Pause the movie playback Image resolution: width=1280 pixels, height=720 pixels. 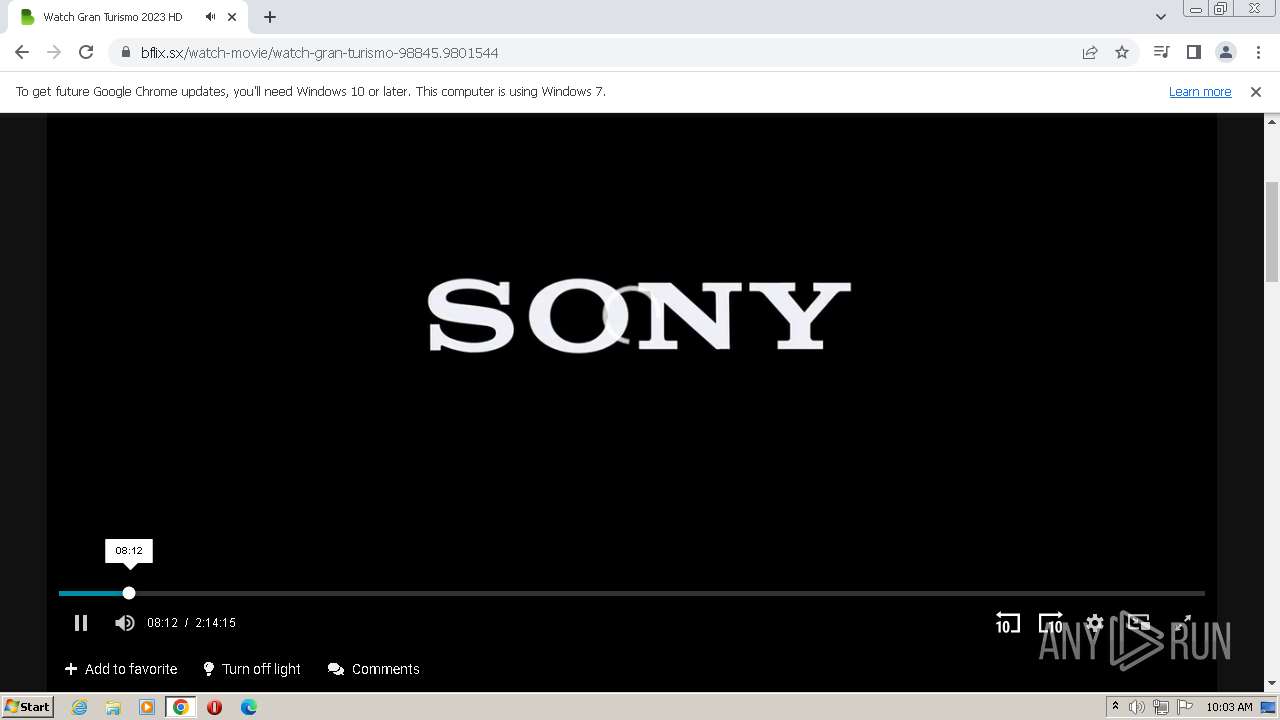click(81, 623)
